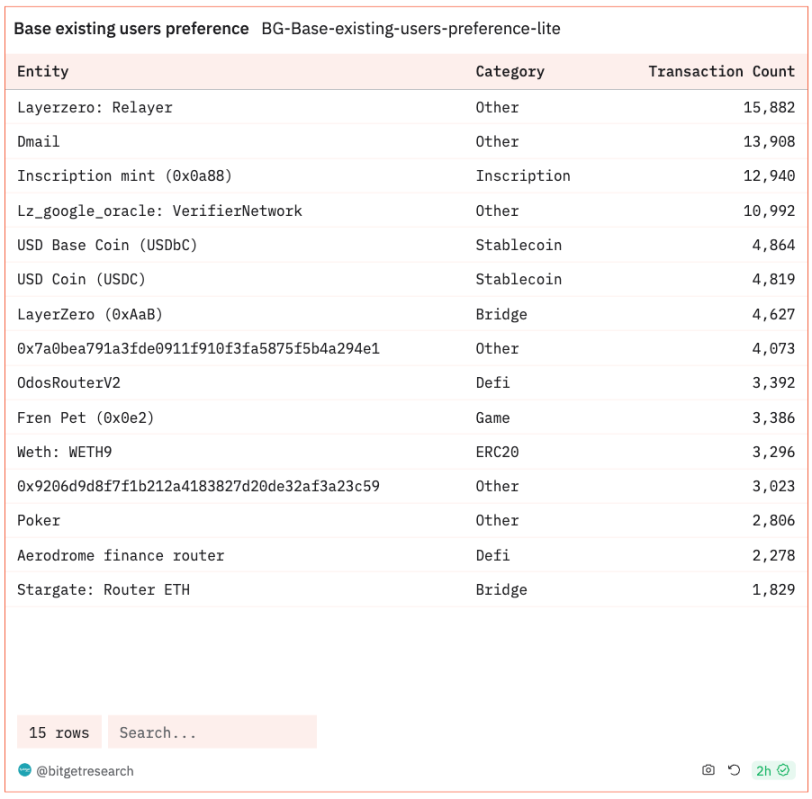The image size is (812, 799).
Task: Sort by the Category column header
Action: [510, 71]
